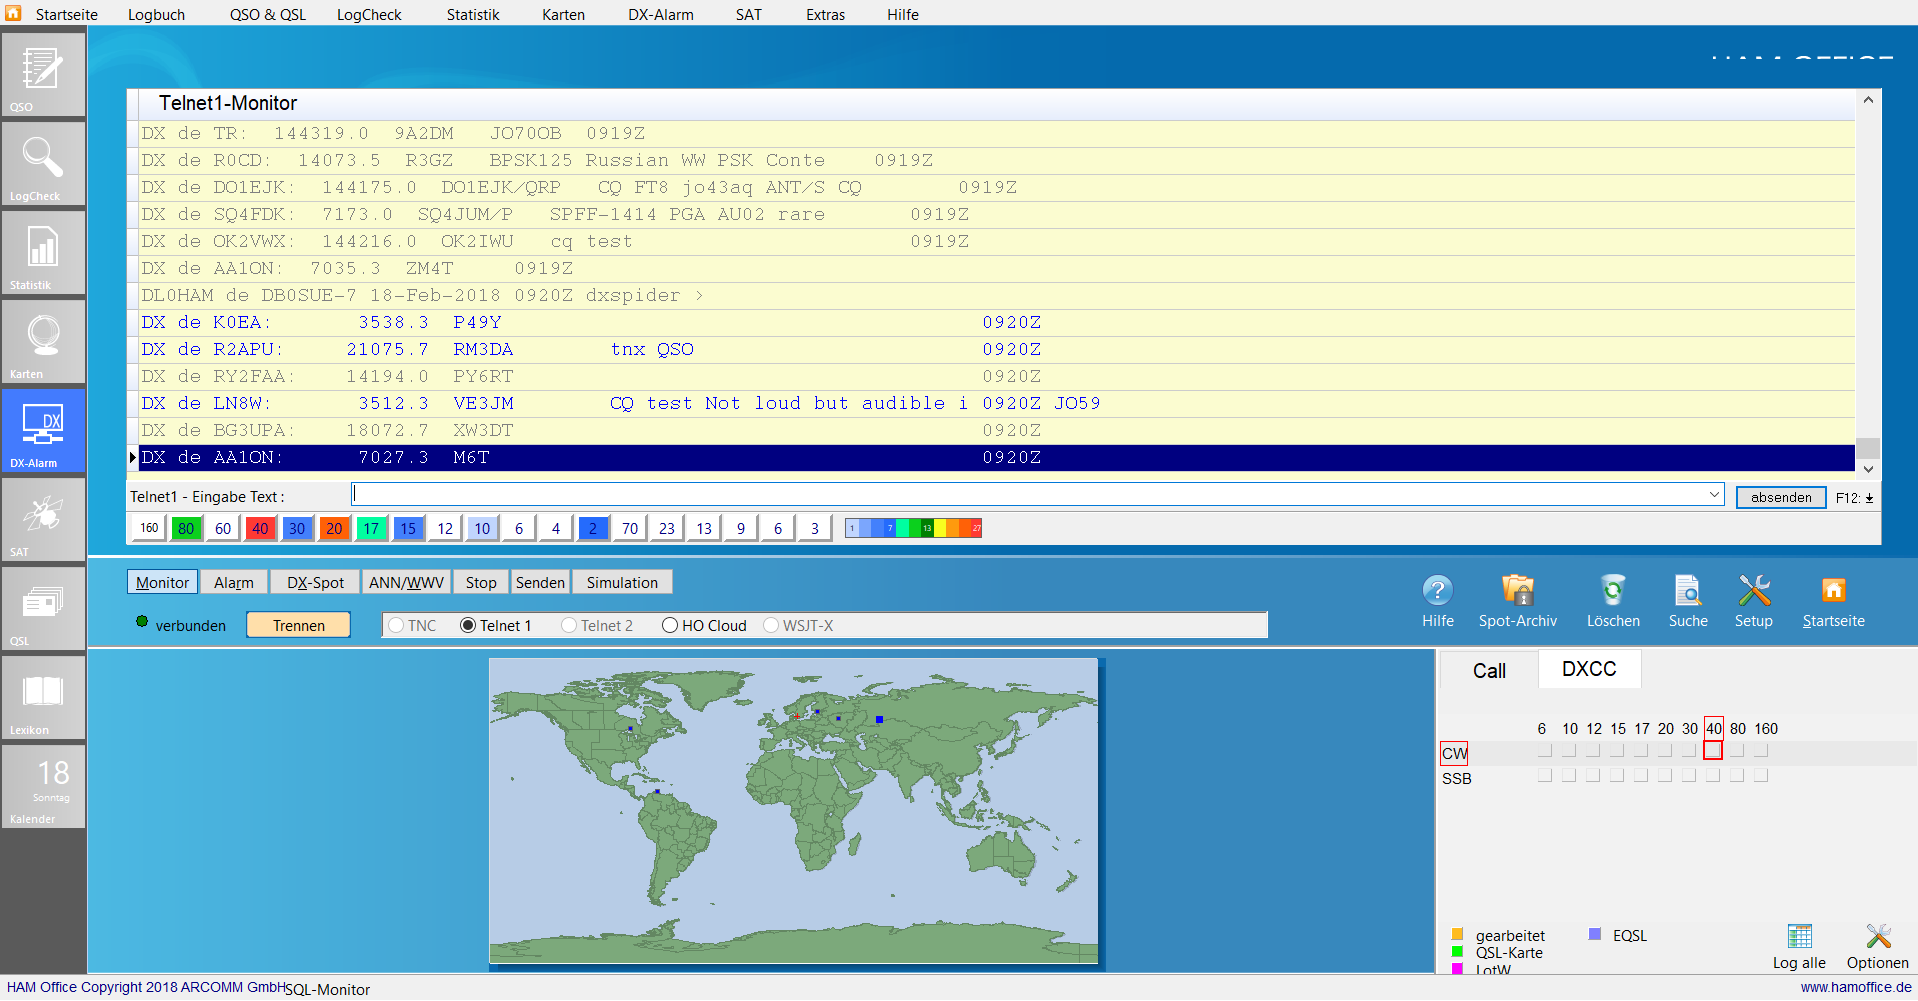Open the DX-Alarm menu
Image resolution: width=1918 pixels, height=1001 pixels.
[660, 15]
